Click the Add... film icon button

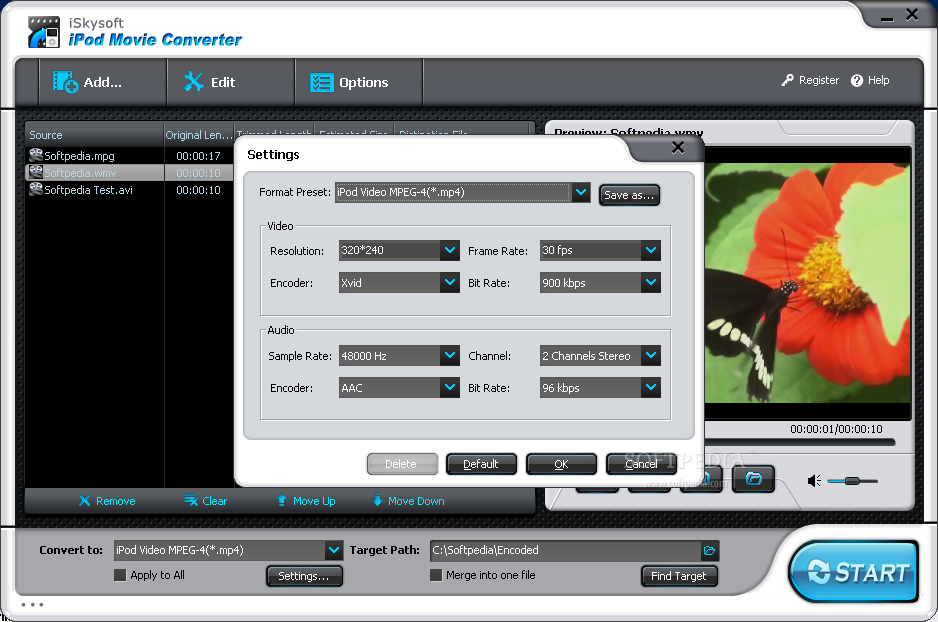tap(65, 82)
